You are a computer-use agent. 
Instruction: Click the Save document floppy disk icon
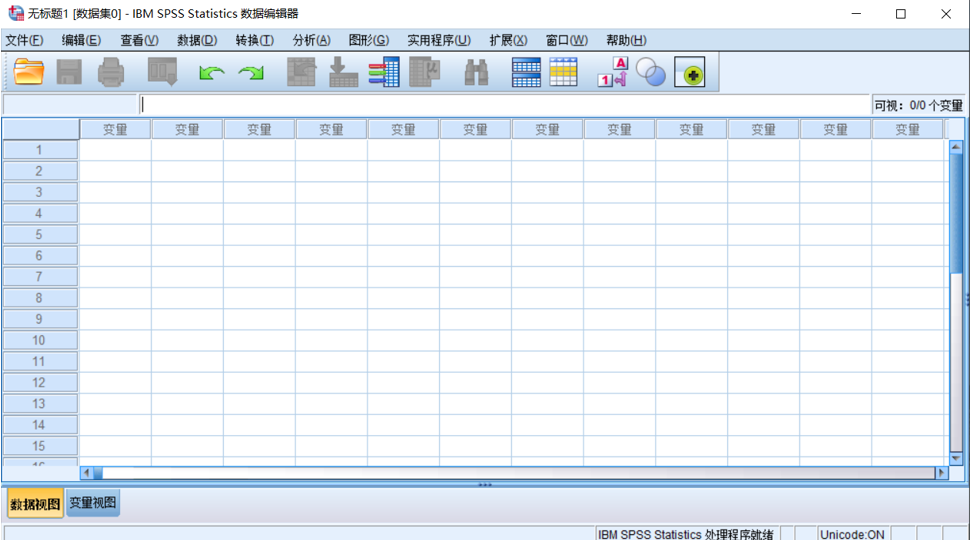pos(69,72)
